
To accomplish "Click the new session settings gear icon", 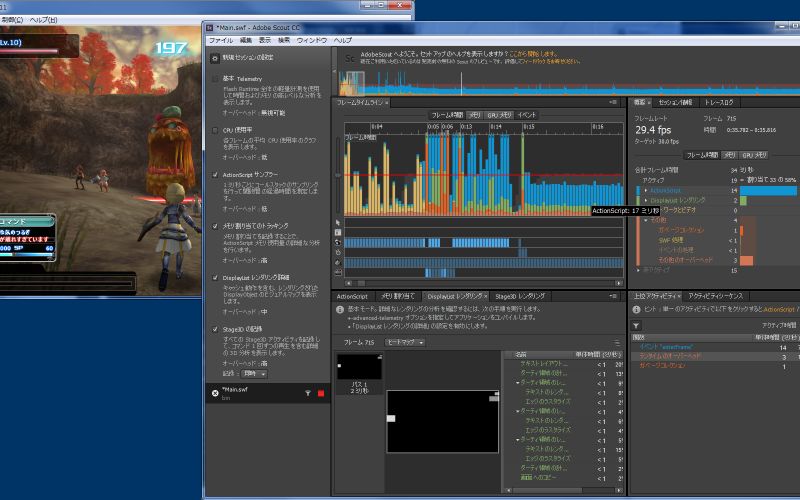I will 215,59.
